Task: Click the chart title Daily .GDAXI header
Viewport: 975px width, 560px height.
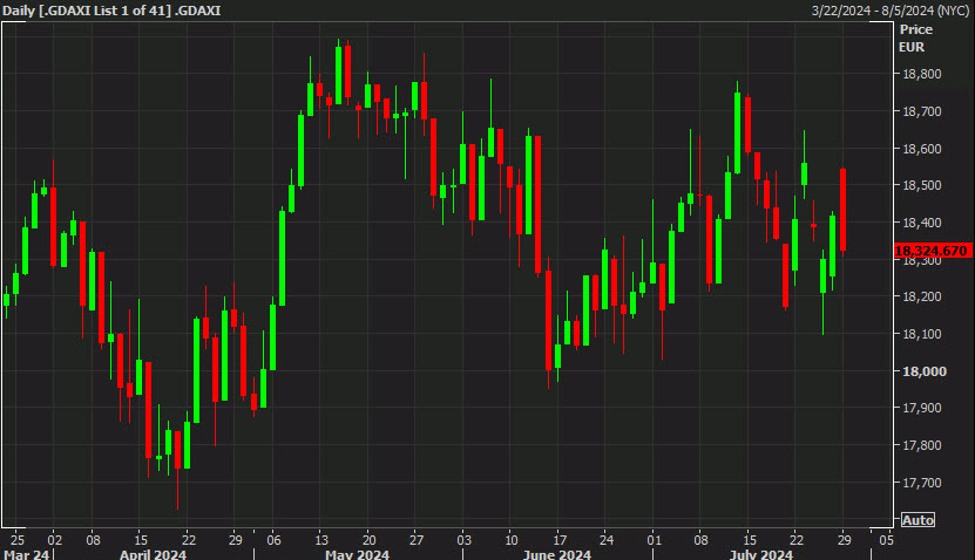Action: 111,11
